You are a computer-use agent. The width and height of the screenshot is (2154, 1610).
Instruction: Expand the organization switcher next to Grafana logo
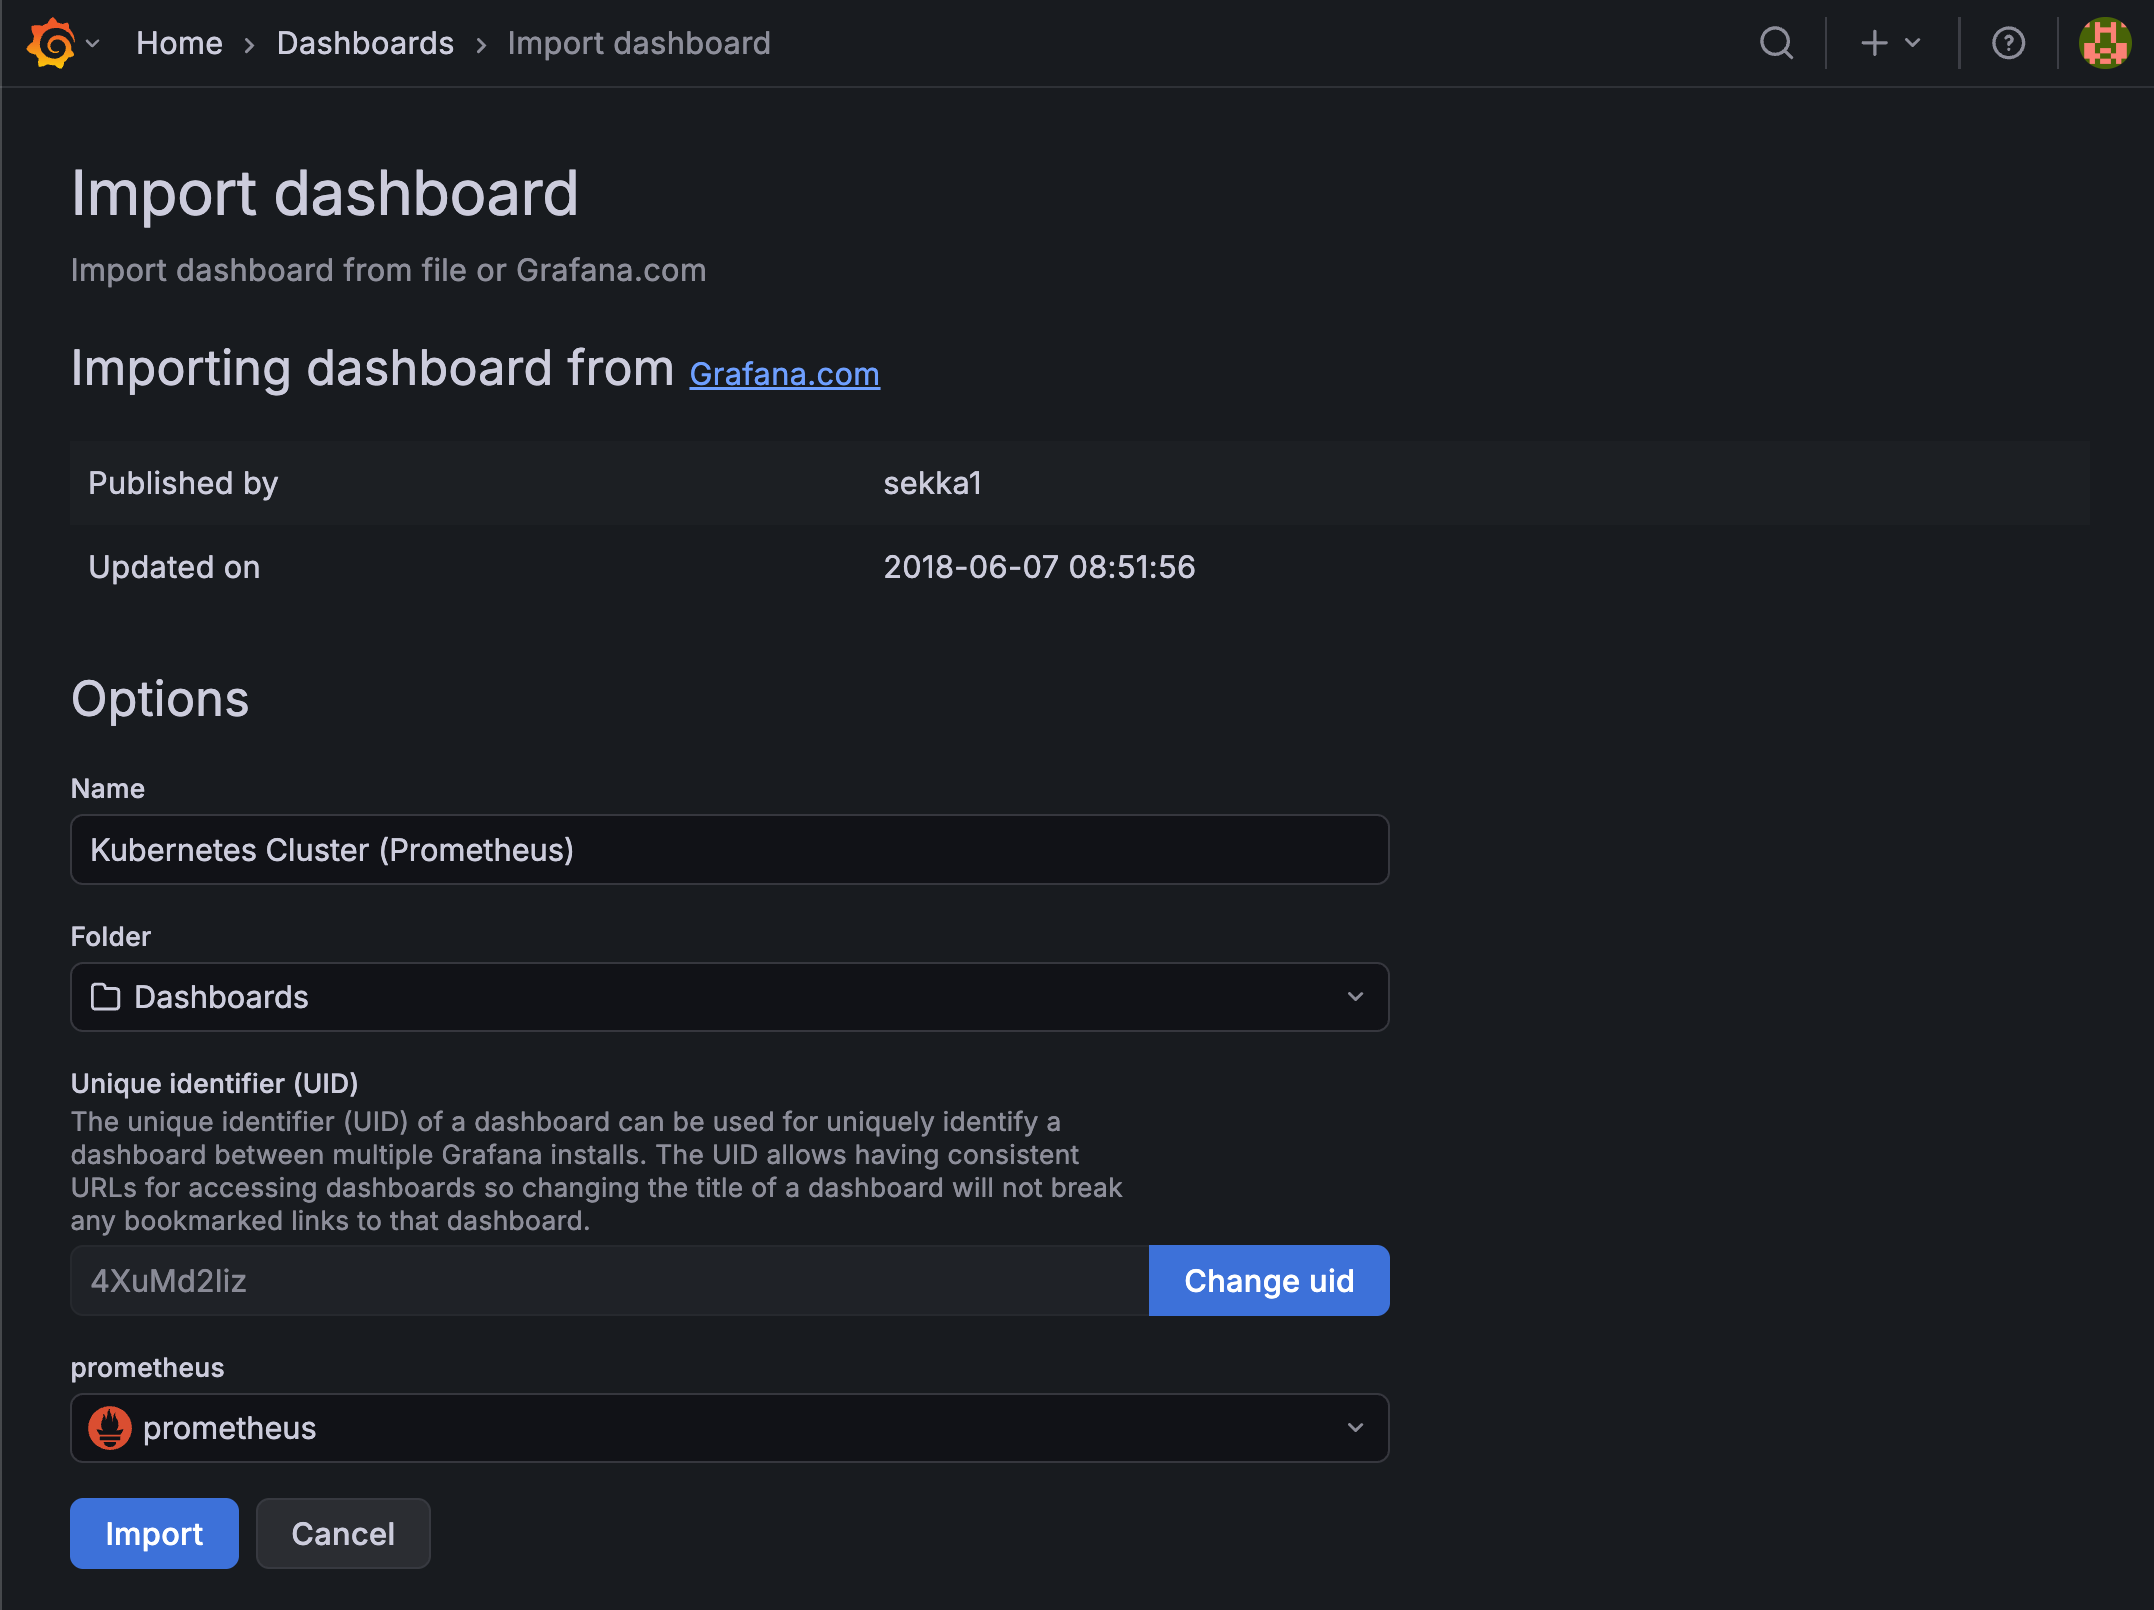tap(93, 45)
